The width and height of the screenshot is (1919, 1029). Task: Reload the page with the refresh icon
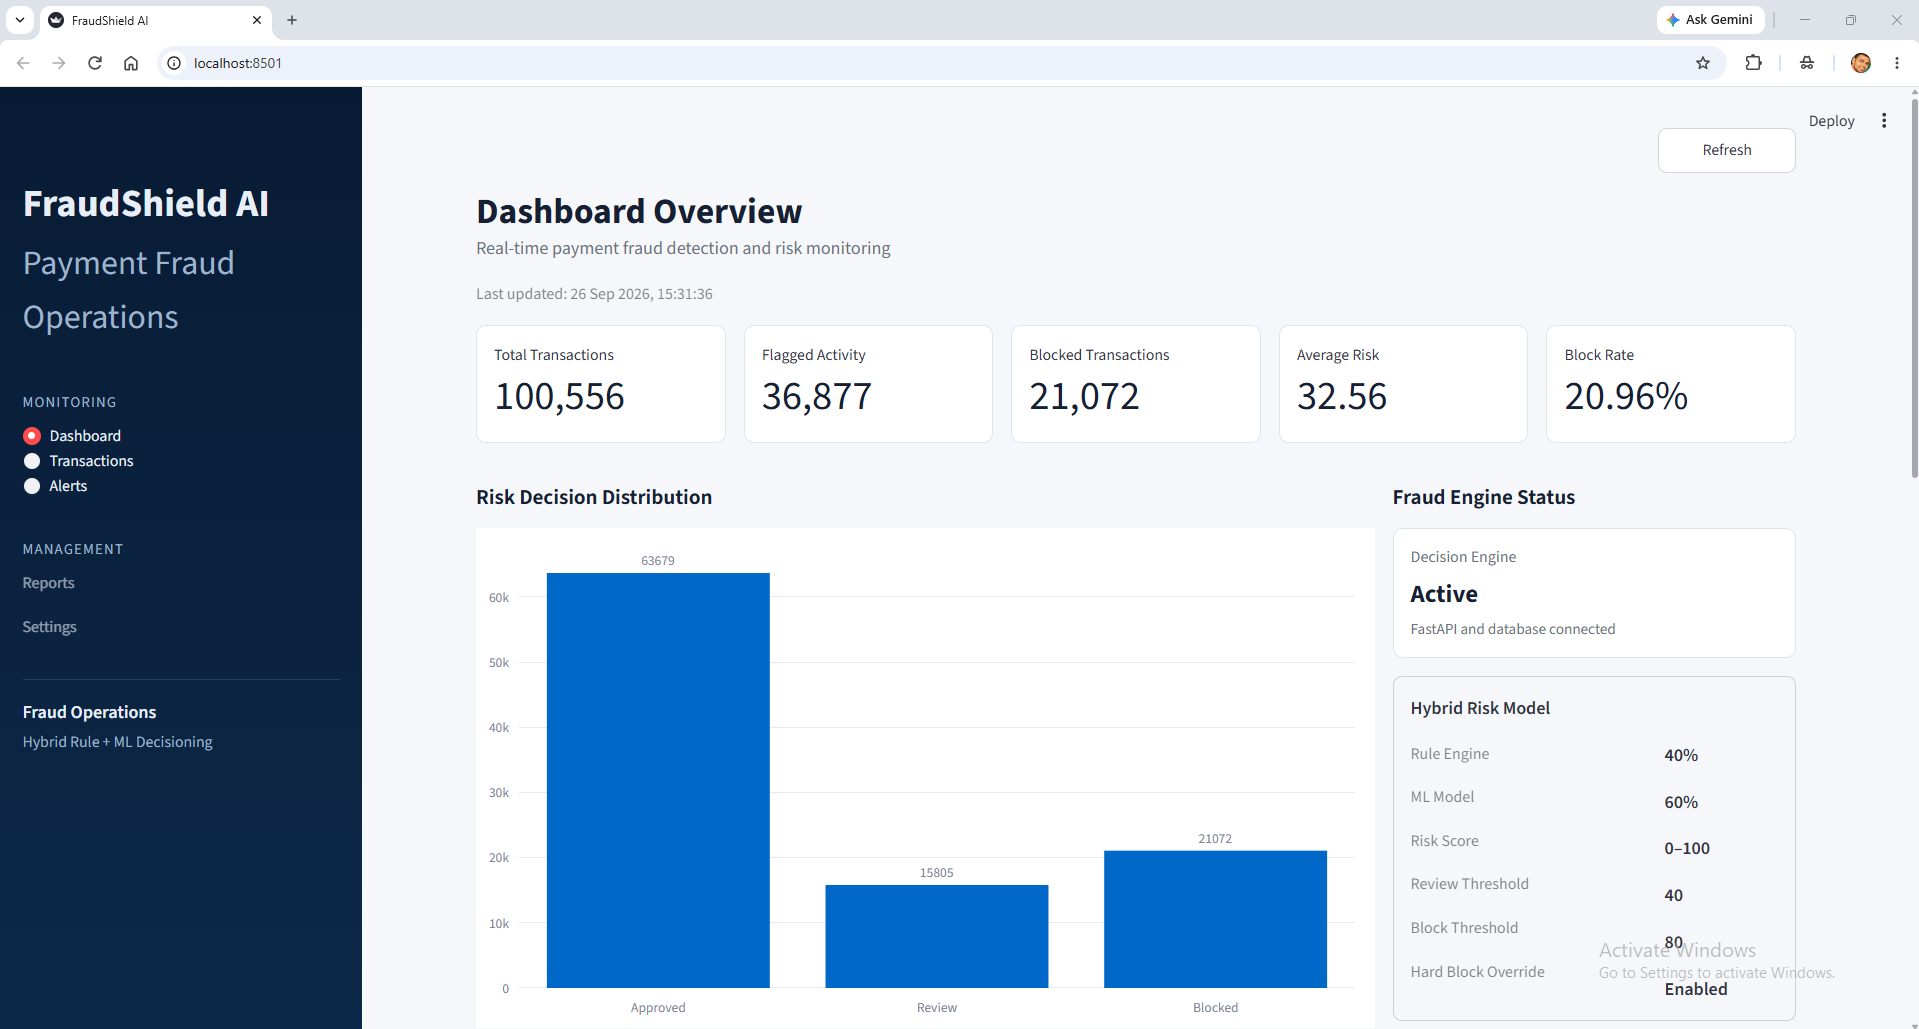[95, 63]
